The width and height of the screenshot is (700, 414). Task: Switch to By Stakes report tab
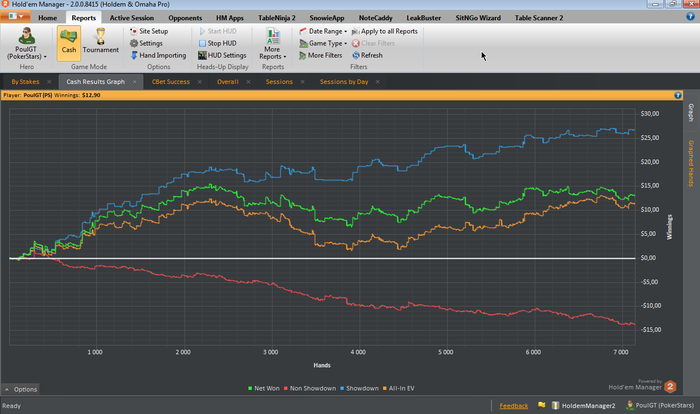tap(25, 82)
